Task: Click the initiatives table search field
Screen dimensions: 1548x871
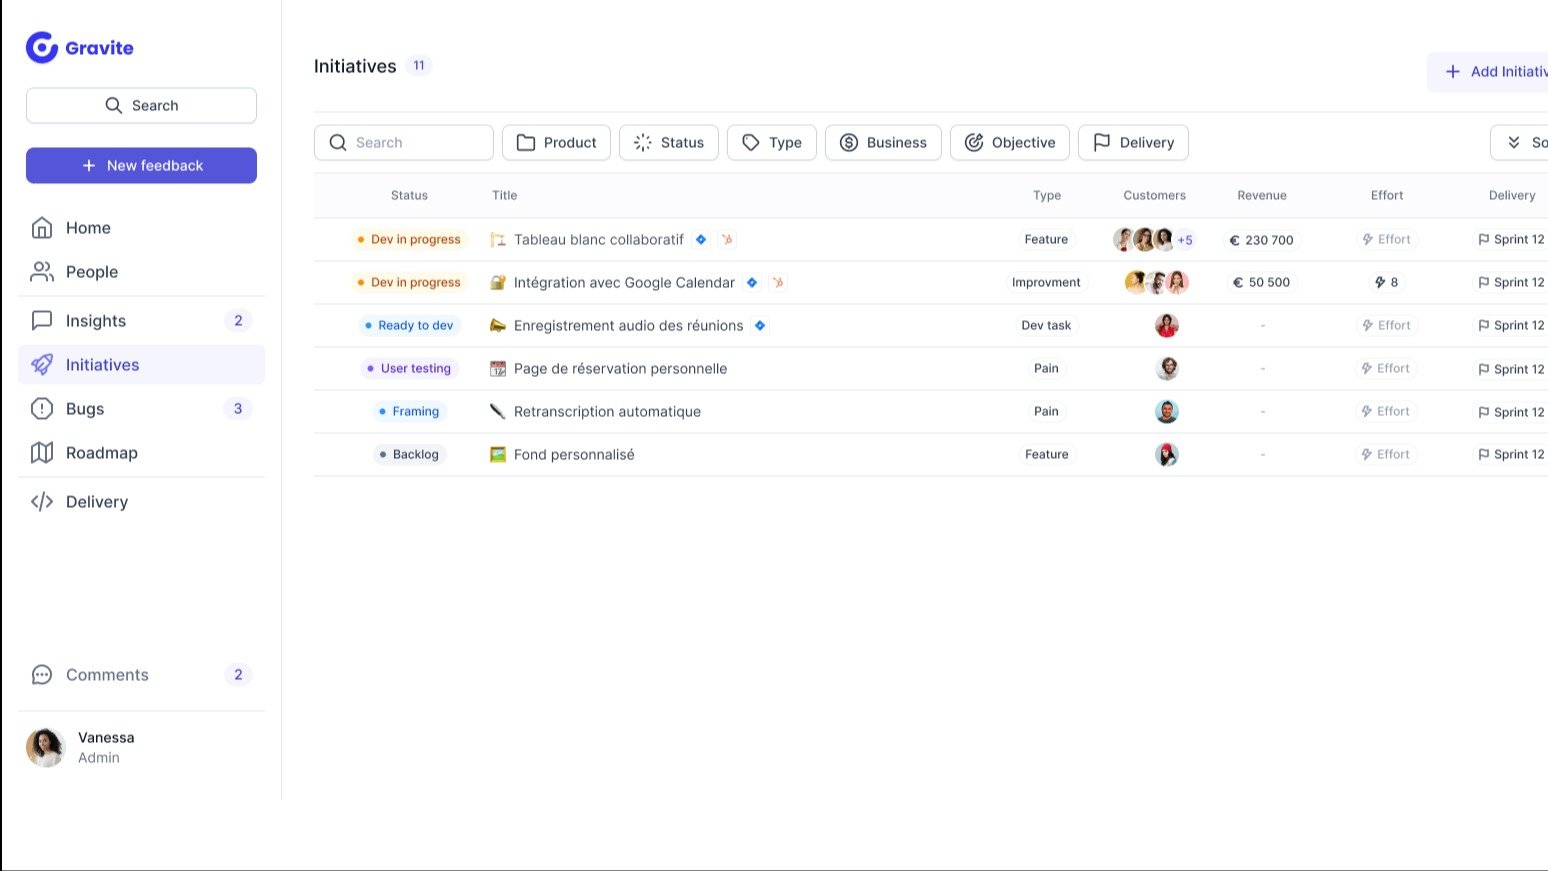Action: point(404,143)
